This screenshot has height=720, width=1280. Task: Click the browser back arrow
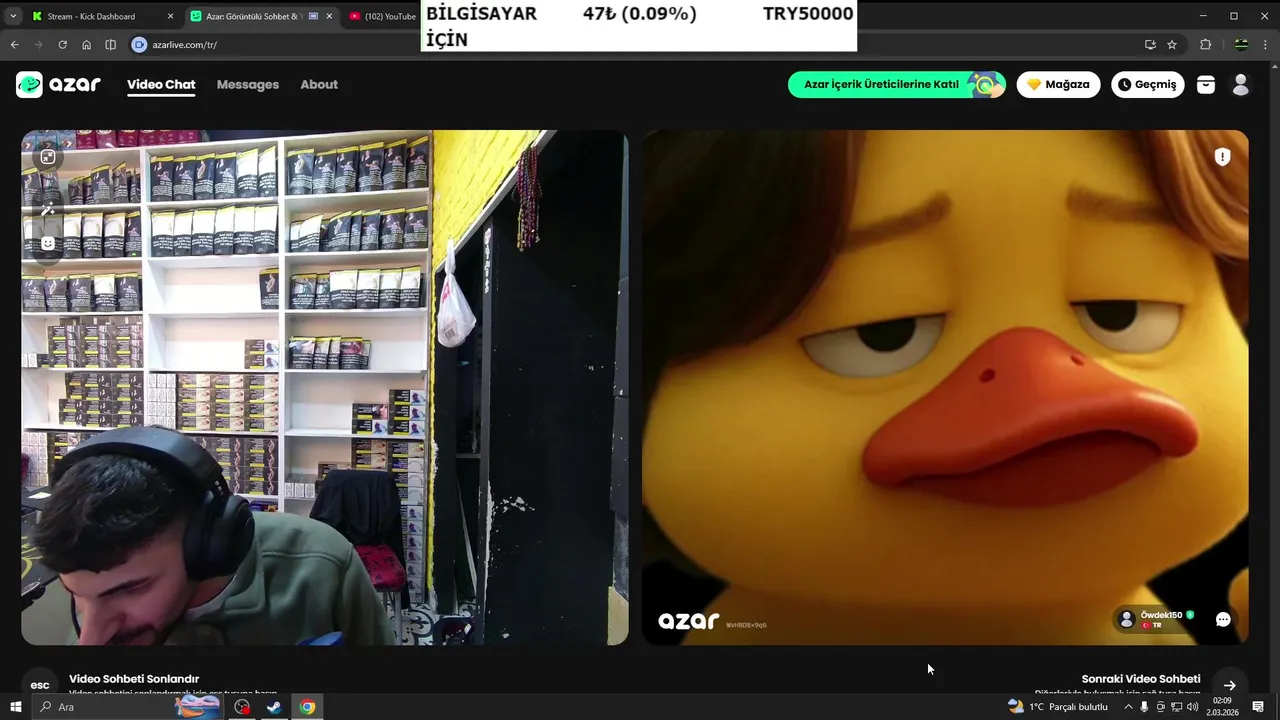[x=14, y=45]
